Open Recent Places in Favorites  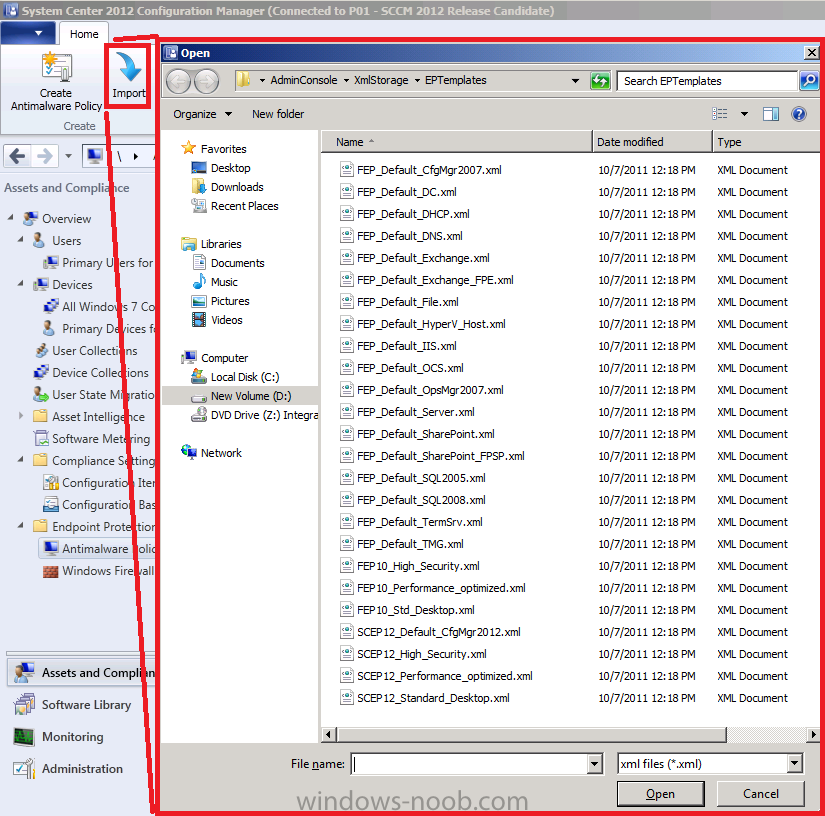244,206
